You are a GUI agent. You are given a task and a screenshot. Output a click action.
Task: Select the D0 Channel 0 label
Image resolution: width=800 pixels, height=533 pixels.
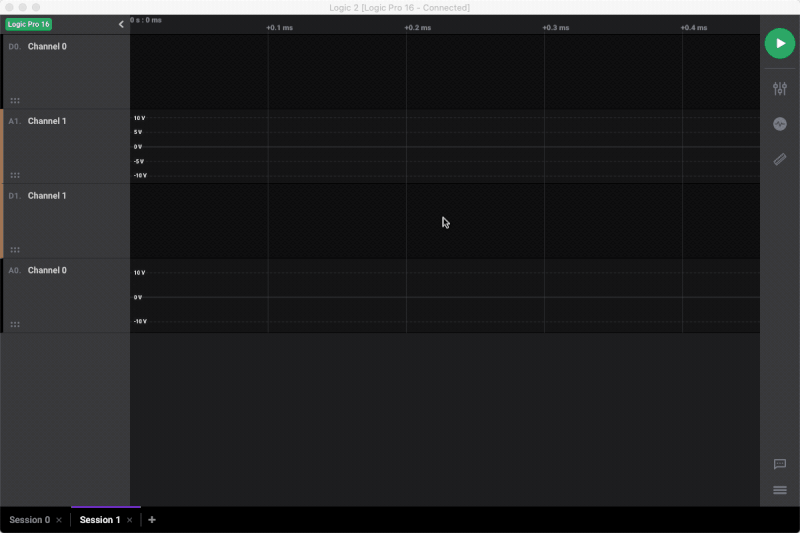[x=47, y=47]
